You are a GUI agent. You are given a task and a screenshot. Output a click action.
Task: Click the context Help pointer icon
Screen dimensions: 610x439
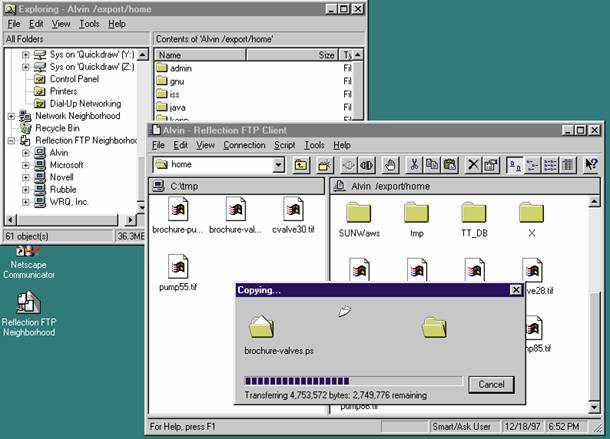tap(591, 165)
